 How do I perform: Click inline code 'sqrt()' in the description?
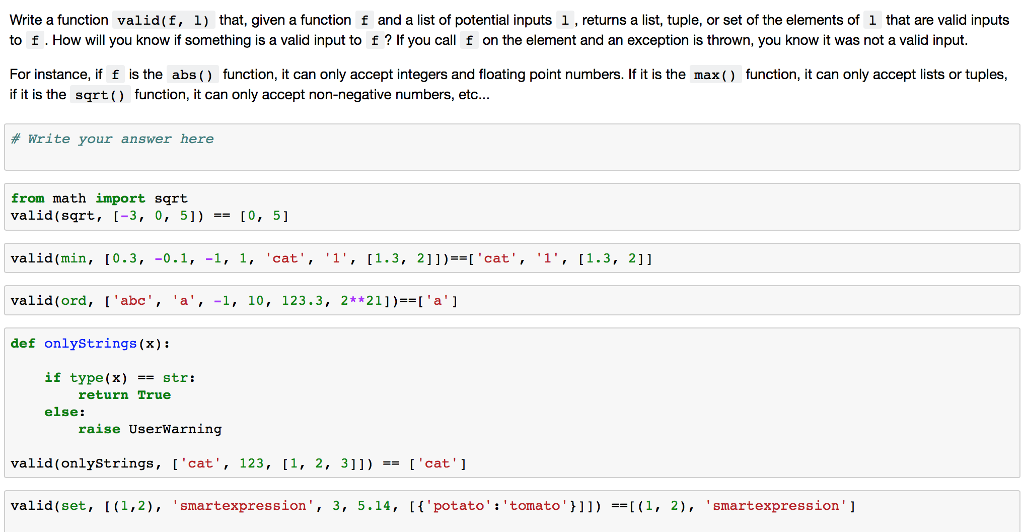100,95
